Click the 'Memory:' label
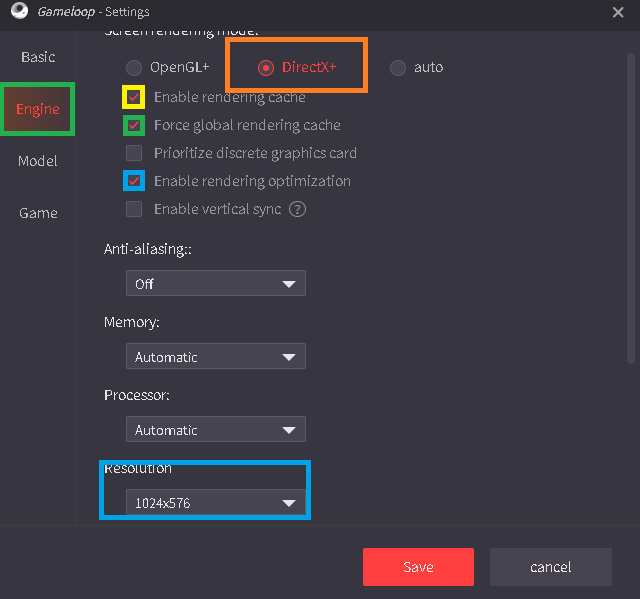The image size is (640, 599). click(132, 322)
